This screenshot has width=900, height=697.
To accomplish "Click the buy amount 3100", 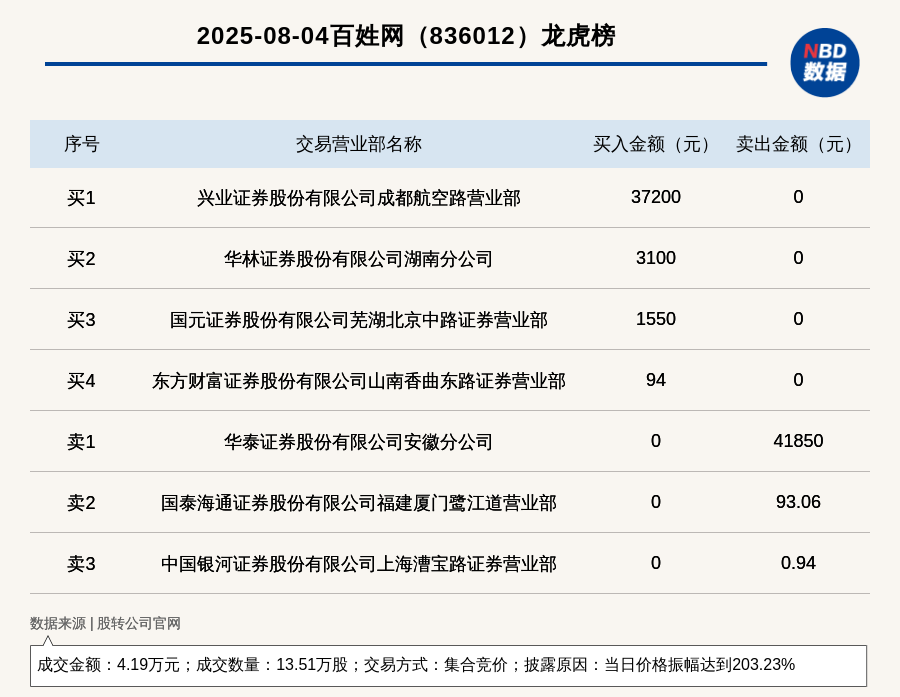I will (x=655, y=258).
